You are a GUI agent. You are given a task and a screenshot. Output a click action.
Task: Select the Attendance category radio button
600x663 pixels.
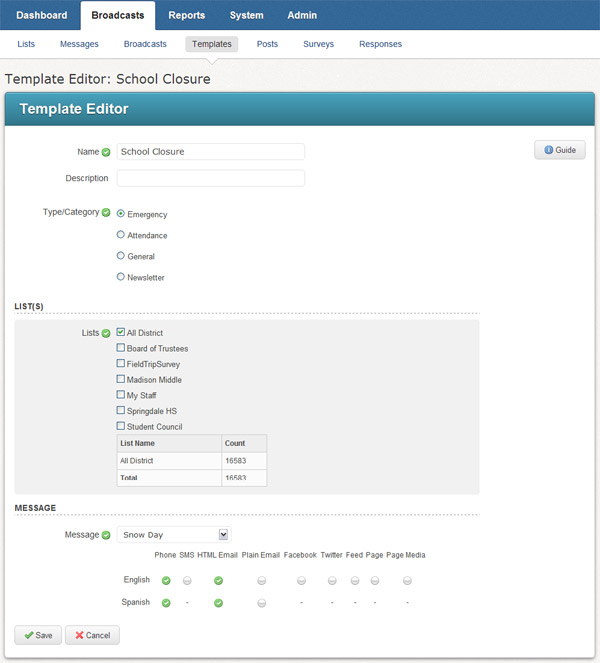(121, 235)
